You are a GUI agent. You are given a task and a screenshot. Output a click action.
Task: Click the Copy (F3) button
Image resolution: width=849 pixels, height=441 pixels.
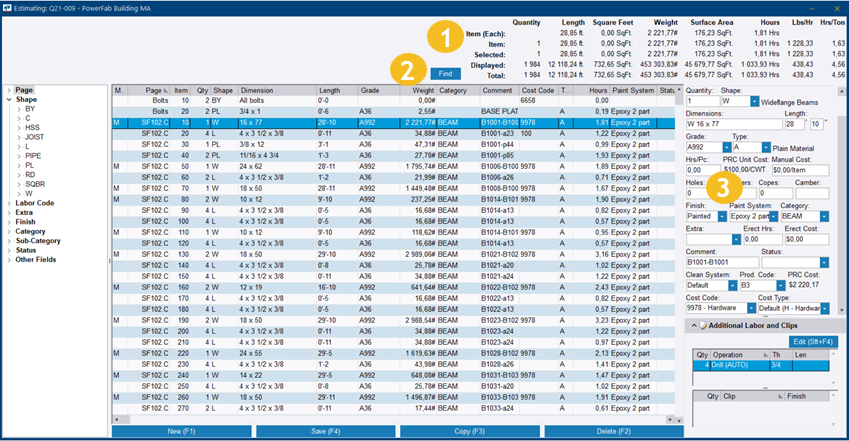(x=470, y=432)
